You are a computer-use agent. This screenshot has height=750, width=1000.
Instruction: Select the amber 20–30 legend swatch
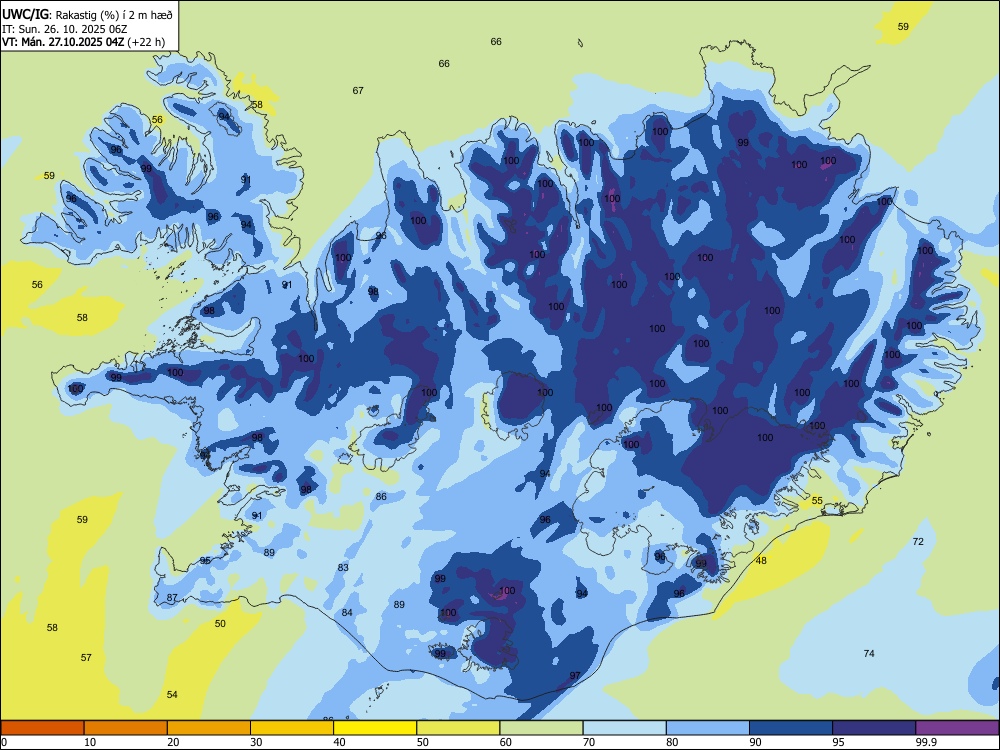209,728
